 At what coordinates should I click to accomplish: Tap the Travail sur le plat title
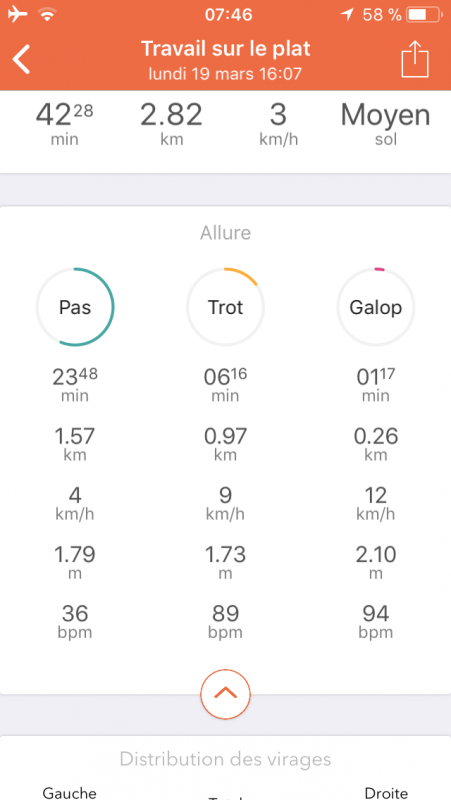(x=226, y=49)
